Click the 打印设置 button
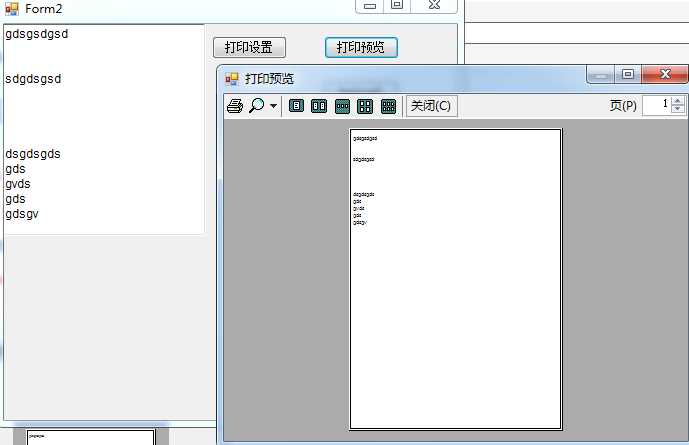This screenshot has height=445, width=689. coord(249,48)
